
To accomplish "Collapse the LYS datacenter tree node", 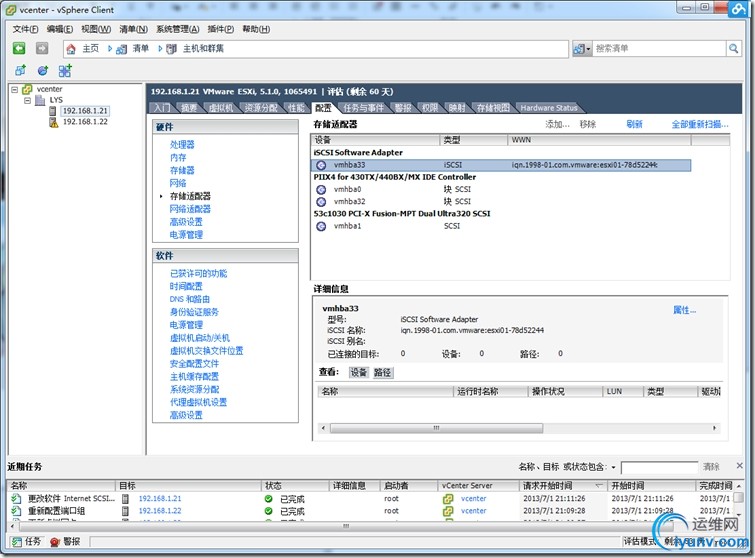I will pos(27,101).
